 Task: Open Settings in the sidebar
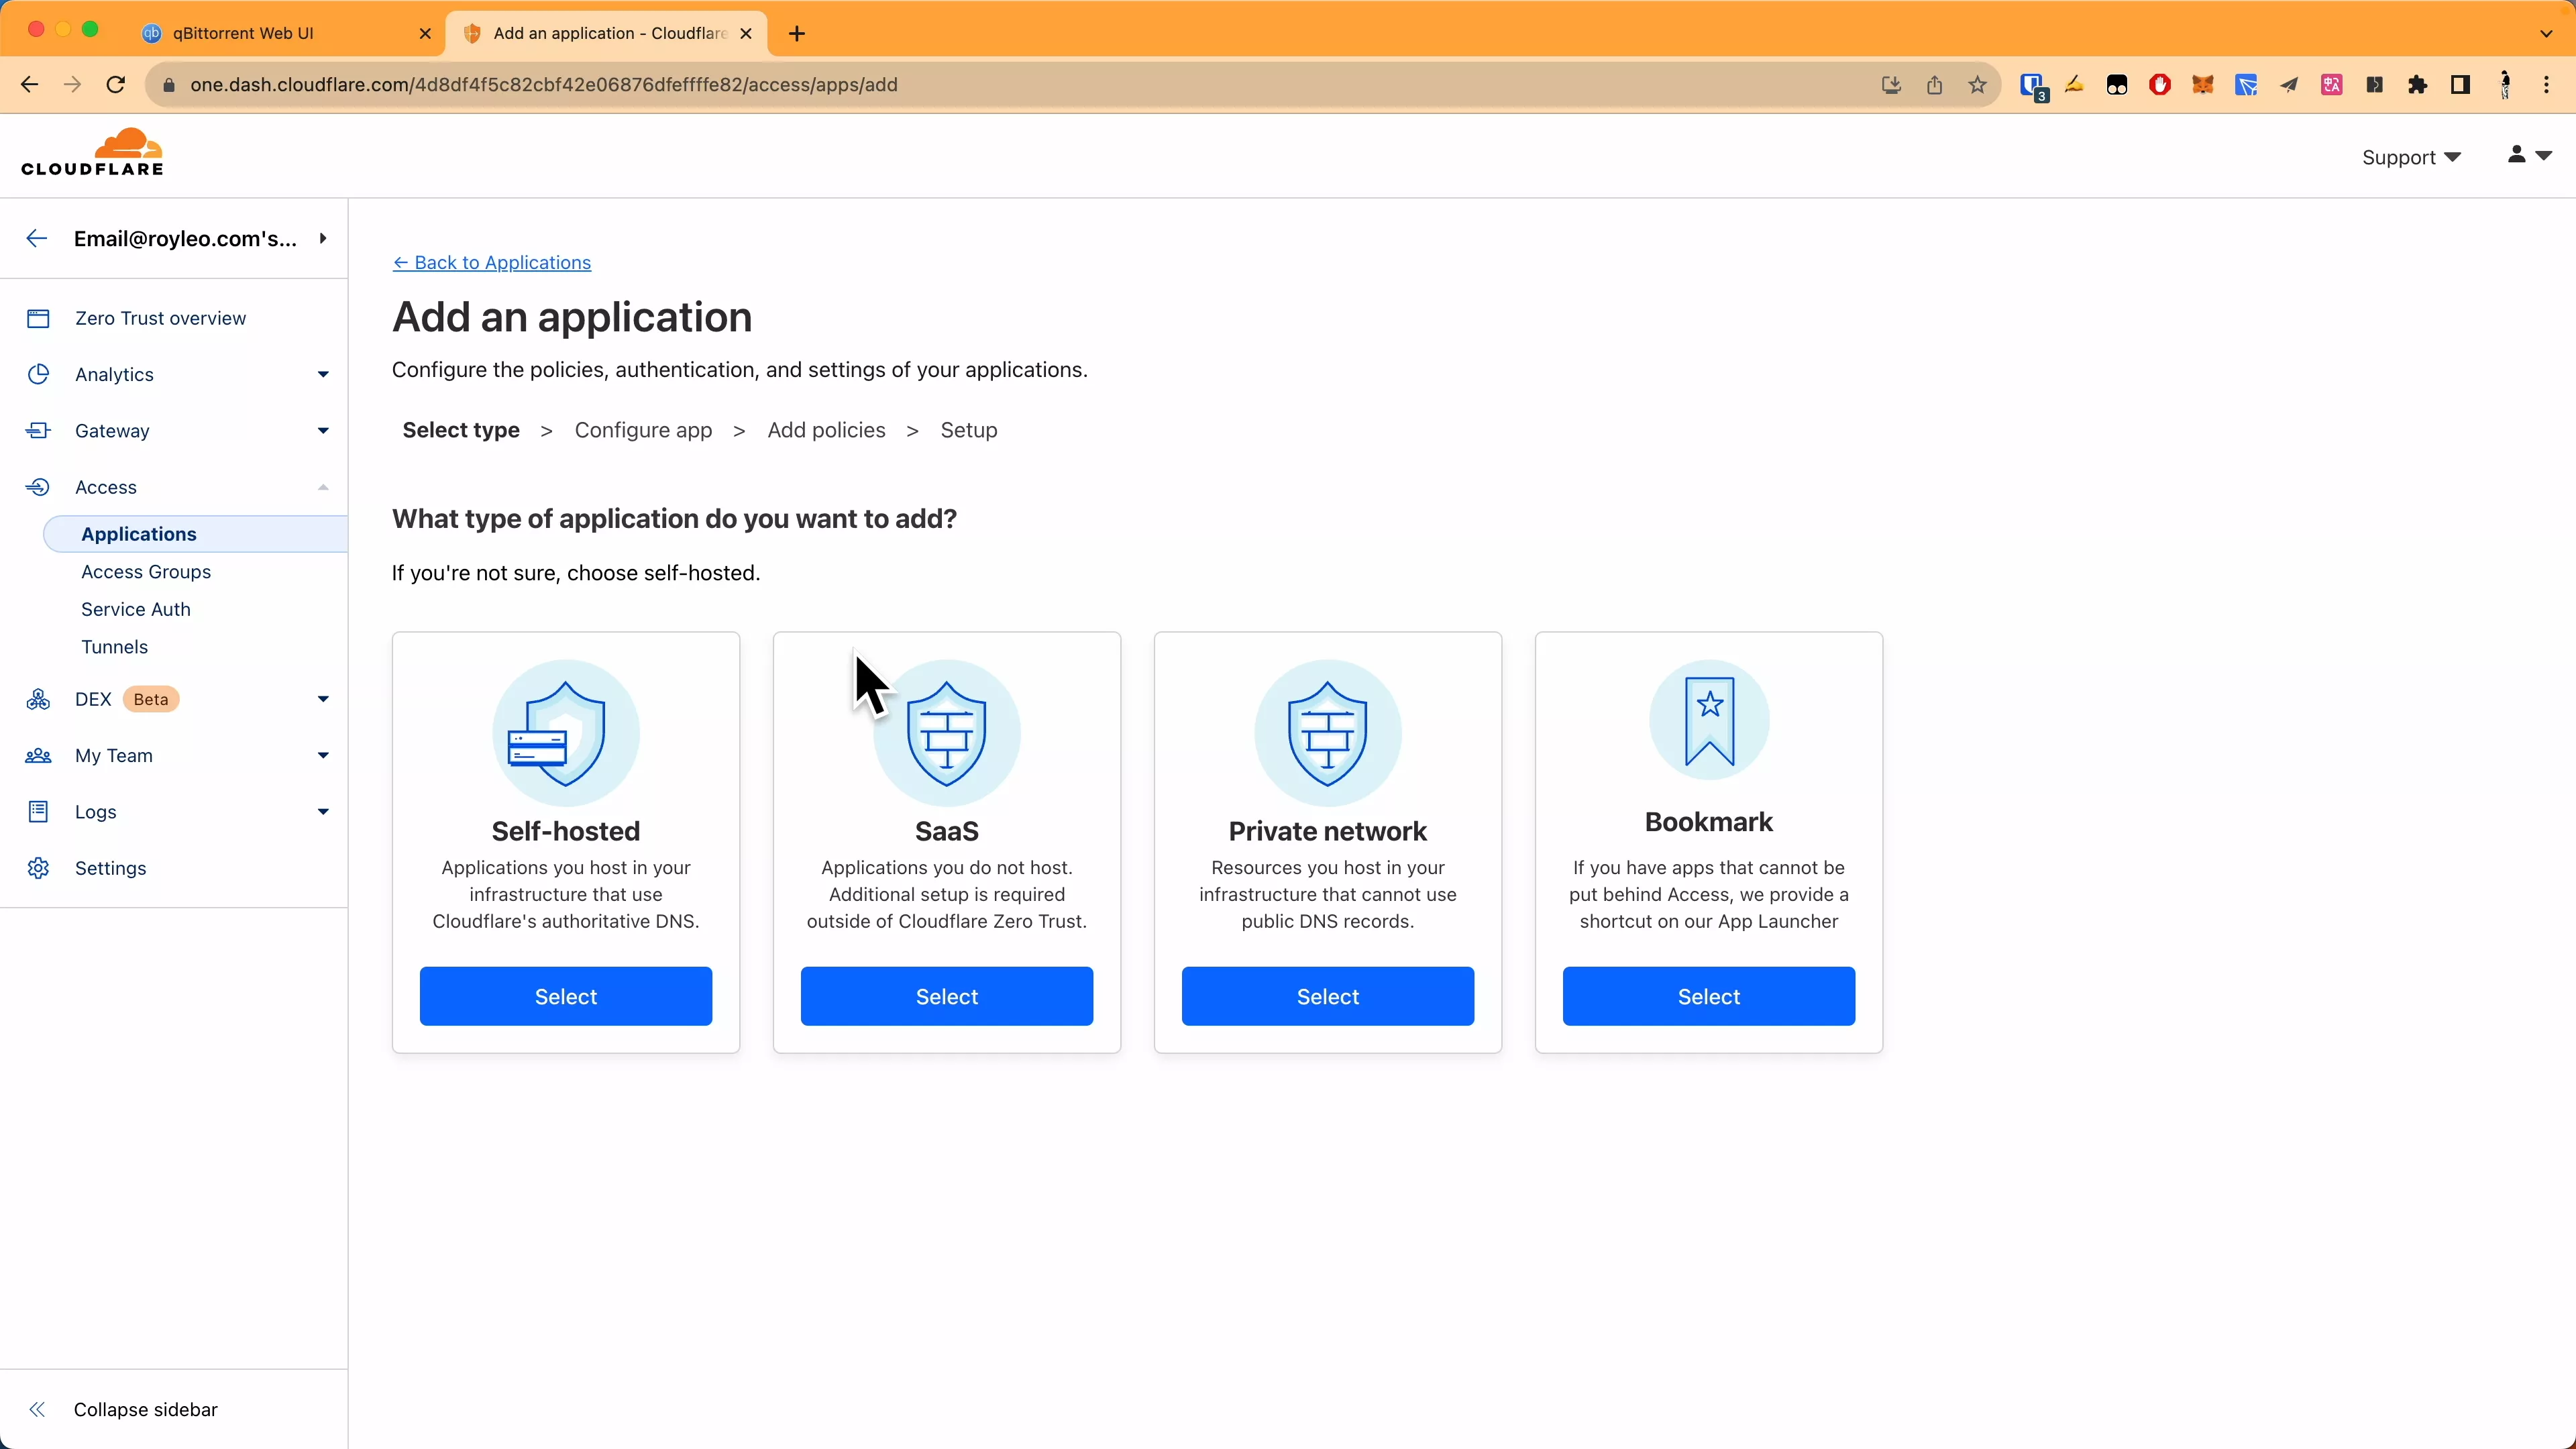pyautogui.click(x=110, y=869)
